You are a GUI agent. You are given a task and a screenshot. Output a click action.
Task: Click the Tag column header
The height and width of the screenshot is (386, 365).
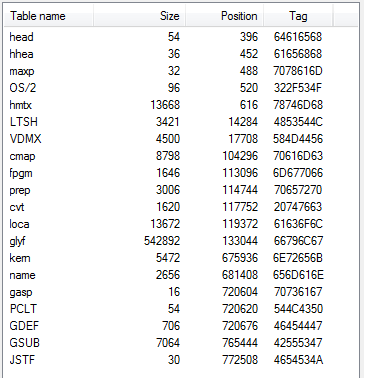pyautogui.click(x=298, y=16)
